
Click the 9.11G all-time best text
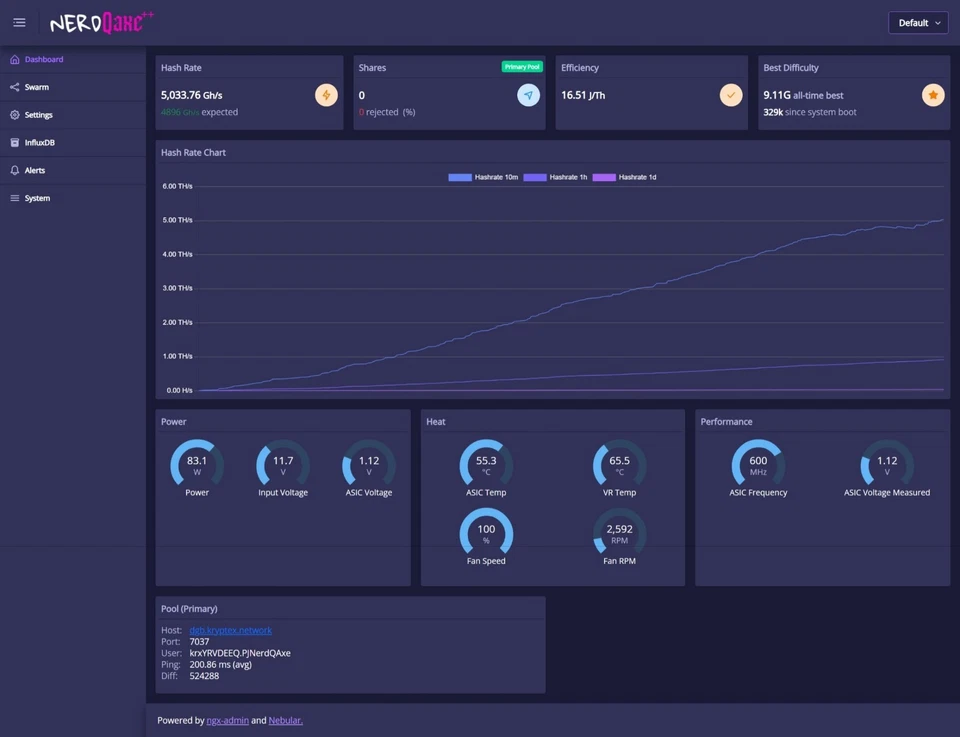click(803, 95)
